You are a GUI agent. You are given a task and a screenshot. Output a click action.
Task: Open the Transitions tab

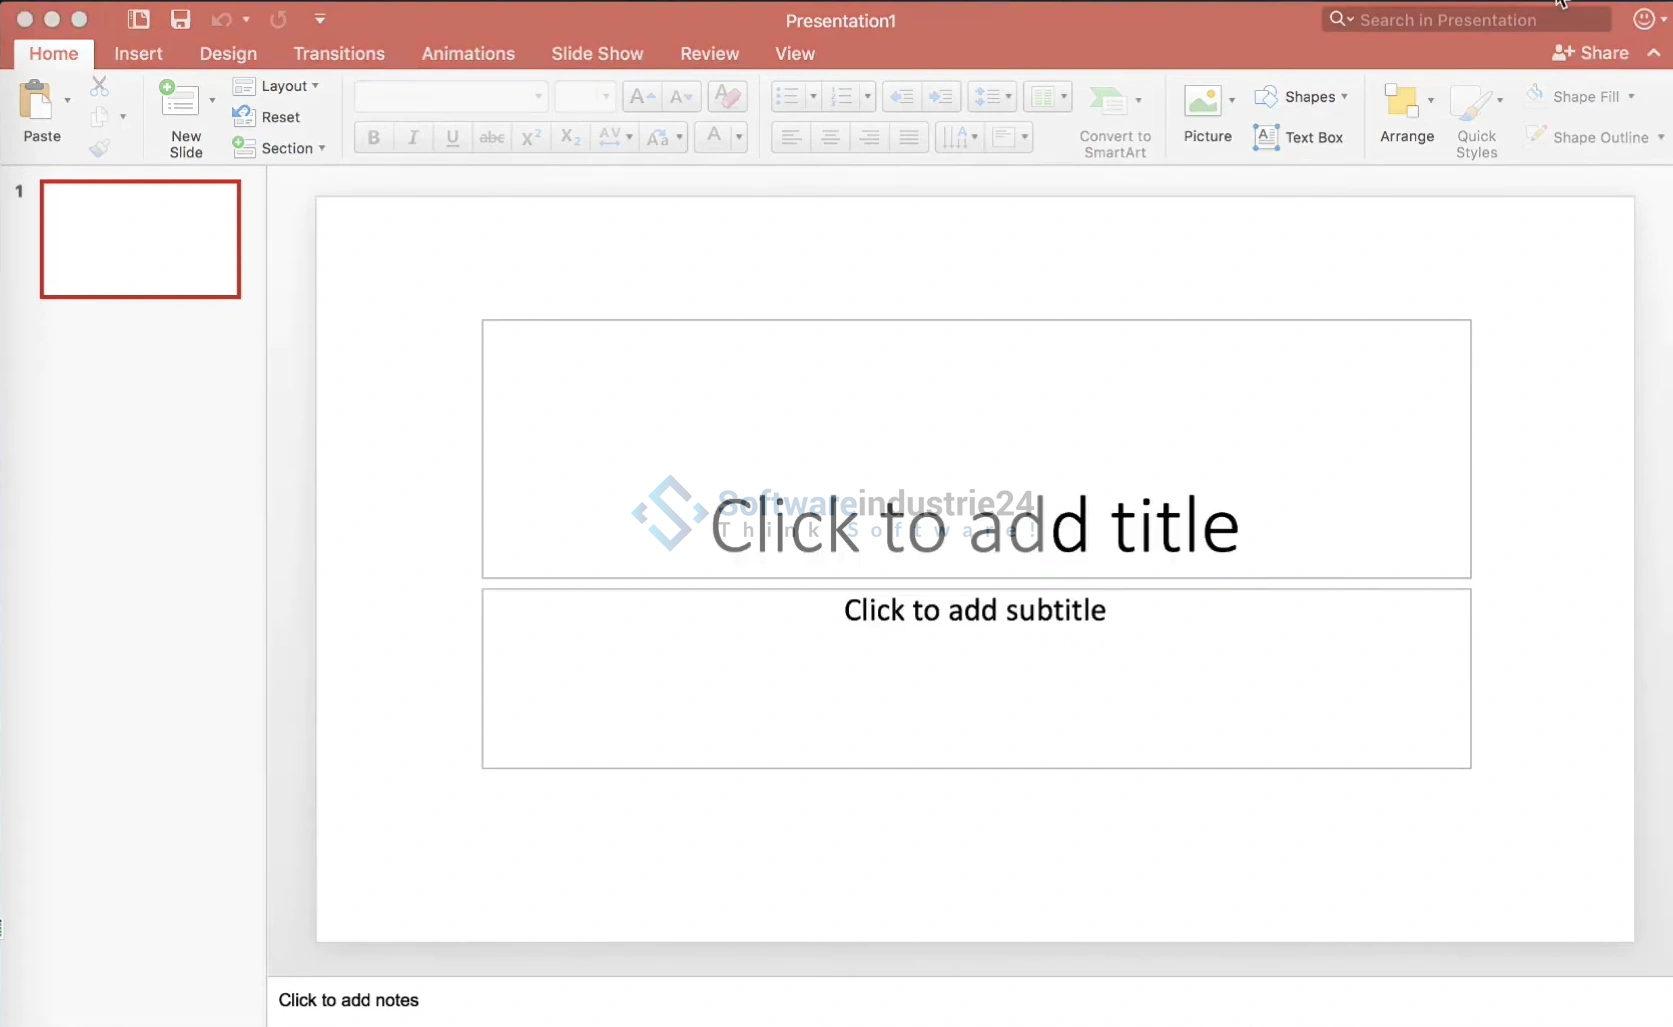click(339, 54)
